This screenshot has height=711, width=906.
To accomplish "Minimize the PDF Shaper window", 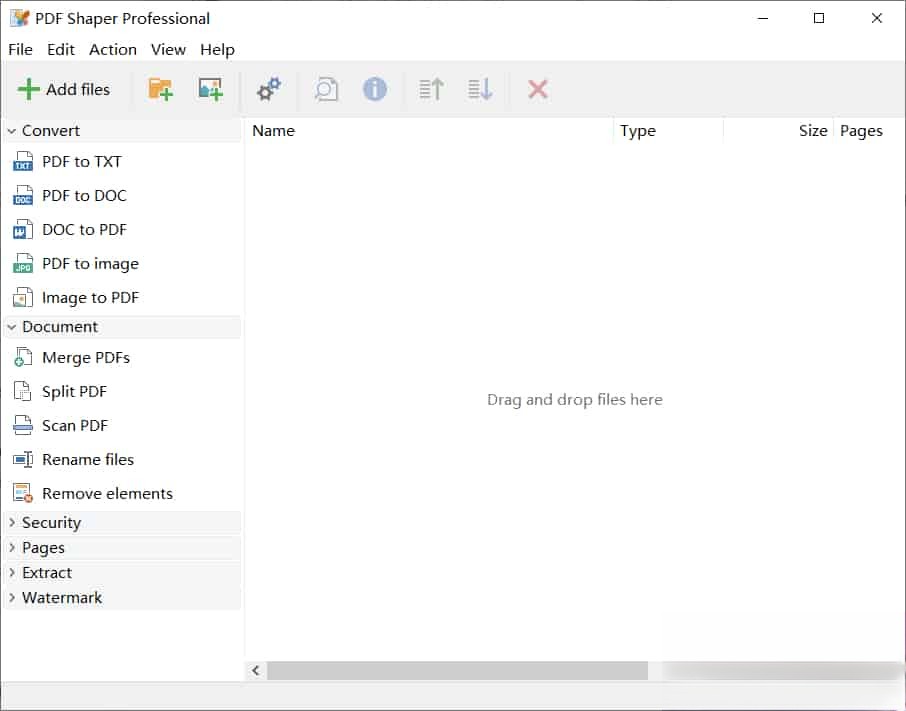I will pos(763,18).
